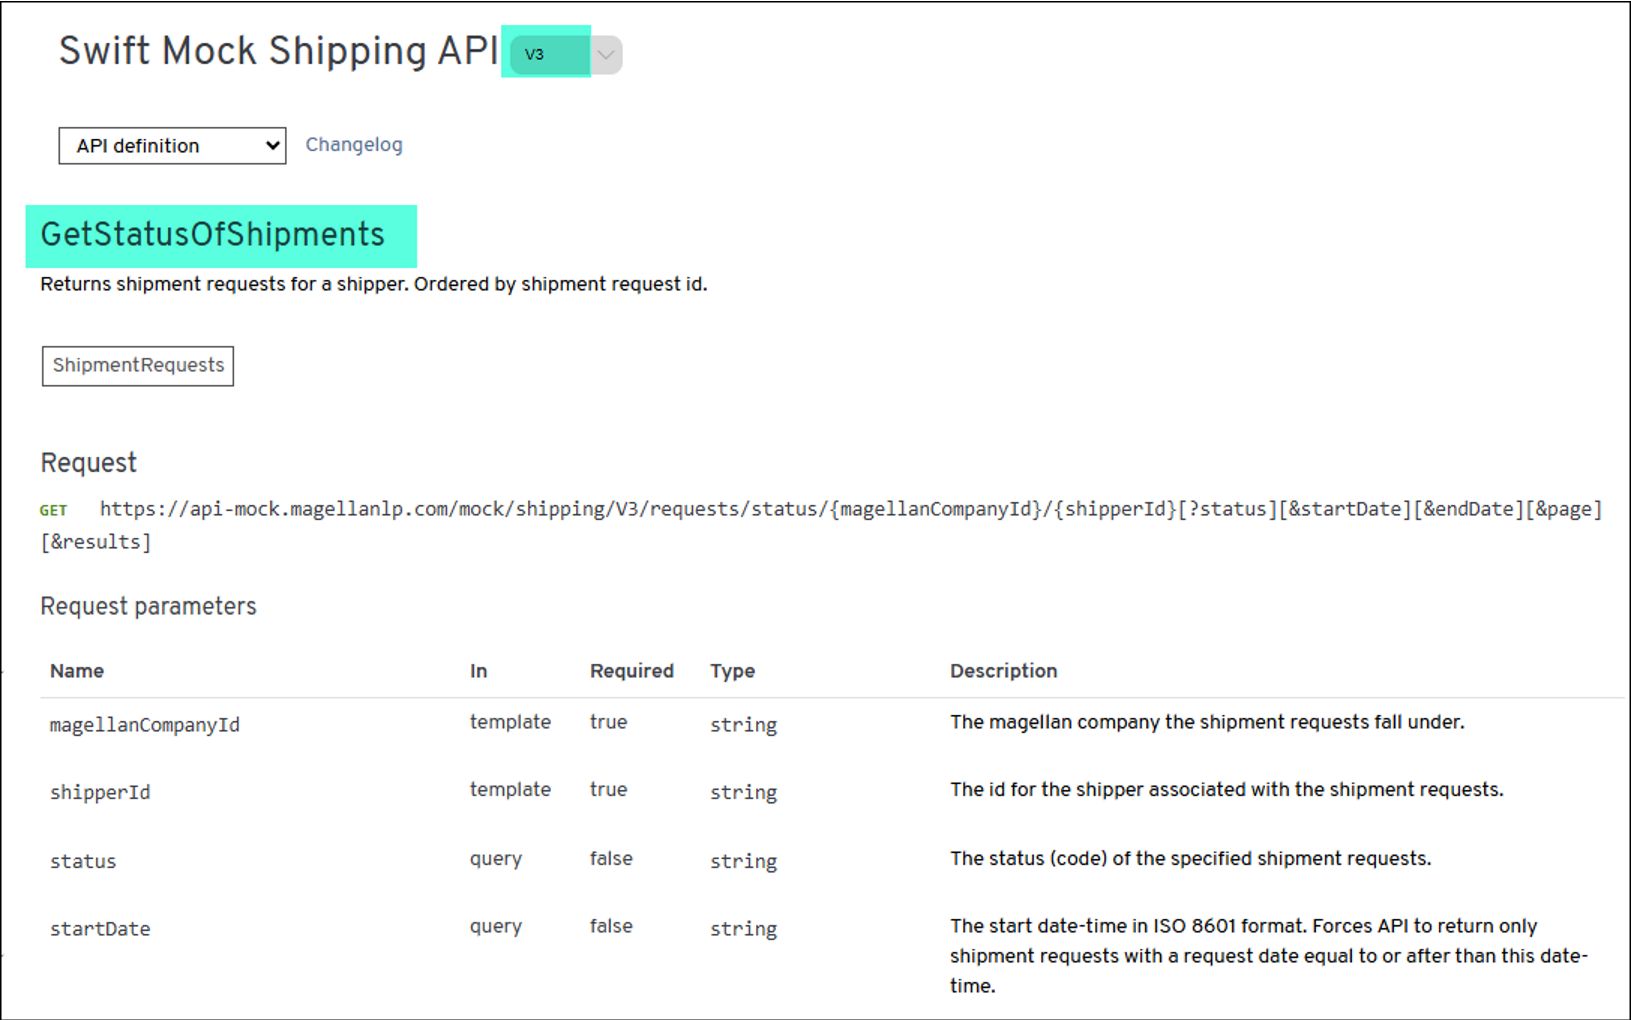Click the Request parameters heading
The width and height of the screenshot is (1631, 1020).
coord(148,607)
